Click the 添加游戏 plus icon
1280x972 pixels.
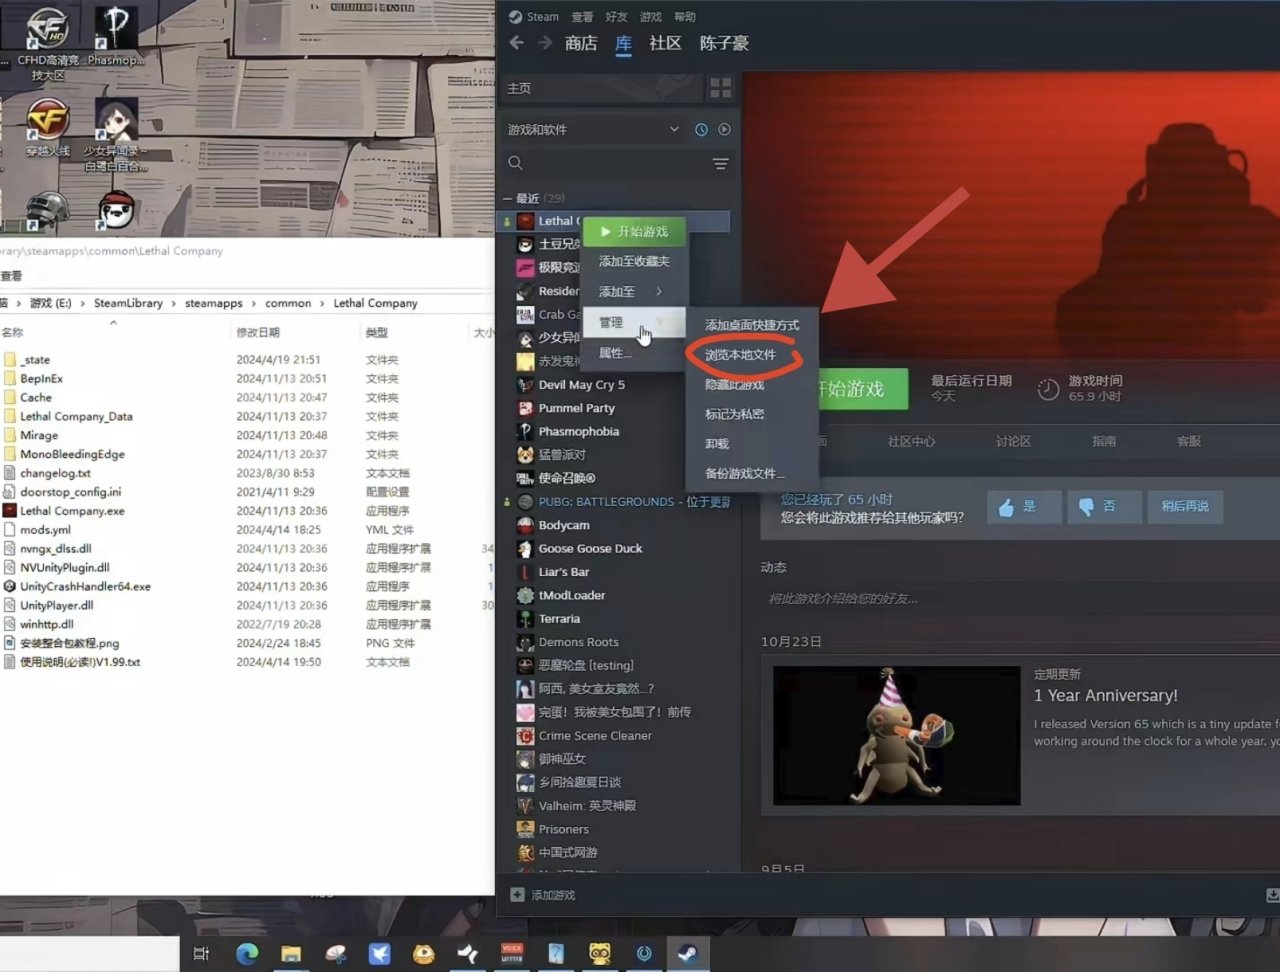517,895
